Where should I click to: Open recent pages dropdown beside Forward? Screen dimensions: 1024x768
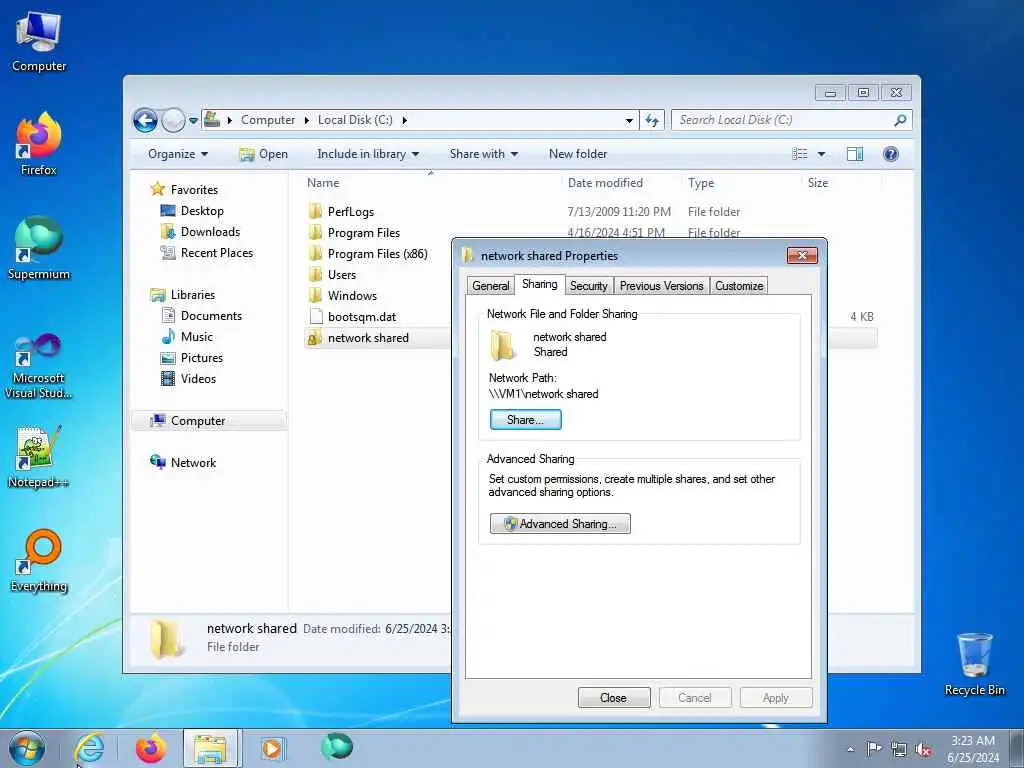pos(193,121)
